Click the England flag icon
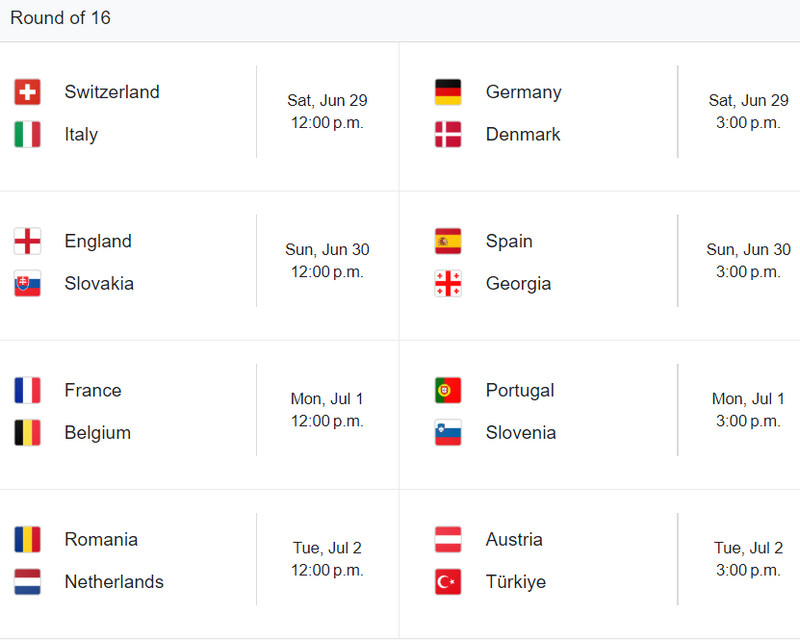The height and width of the screenshot is (640, 800). tap(28, 241)
